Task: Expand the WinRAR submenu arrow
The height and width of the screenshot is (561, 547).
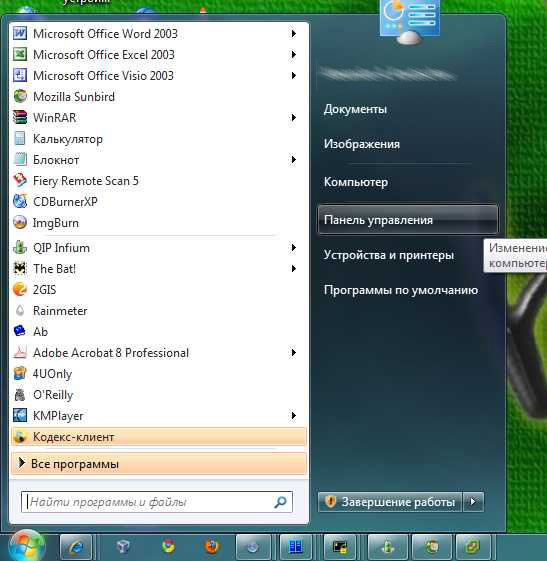Action: pyautogui.click(x=294, y=118)
